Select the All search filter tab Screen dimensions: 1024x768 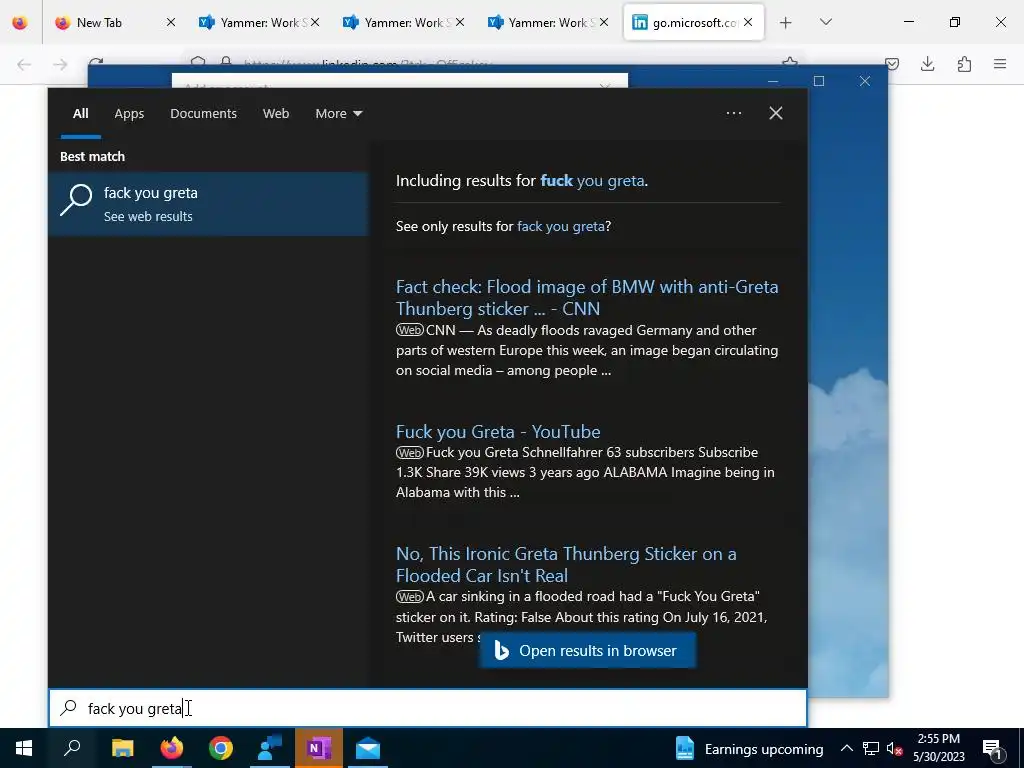click(81, 114)
